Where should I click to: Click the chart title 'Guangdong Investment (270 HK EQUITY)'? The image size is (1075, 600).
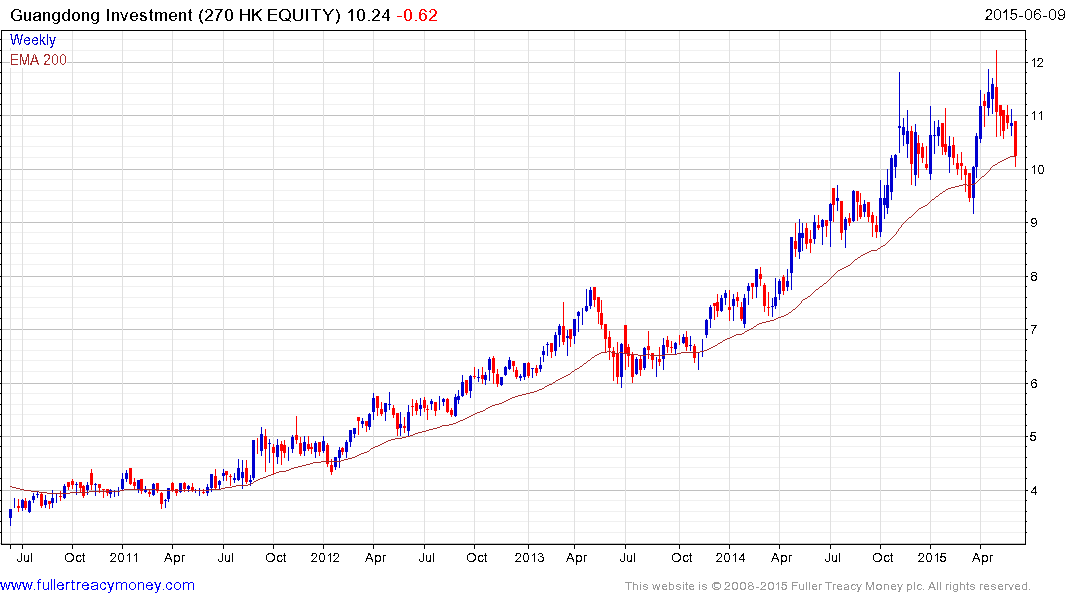coord(176,15)
